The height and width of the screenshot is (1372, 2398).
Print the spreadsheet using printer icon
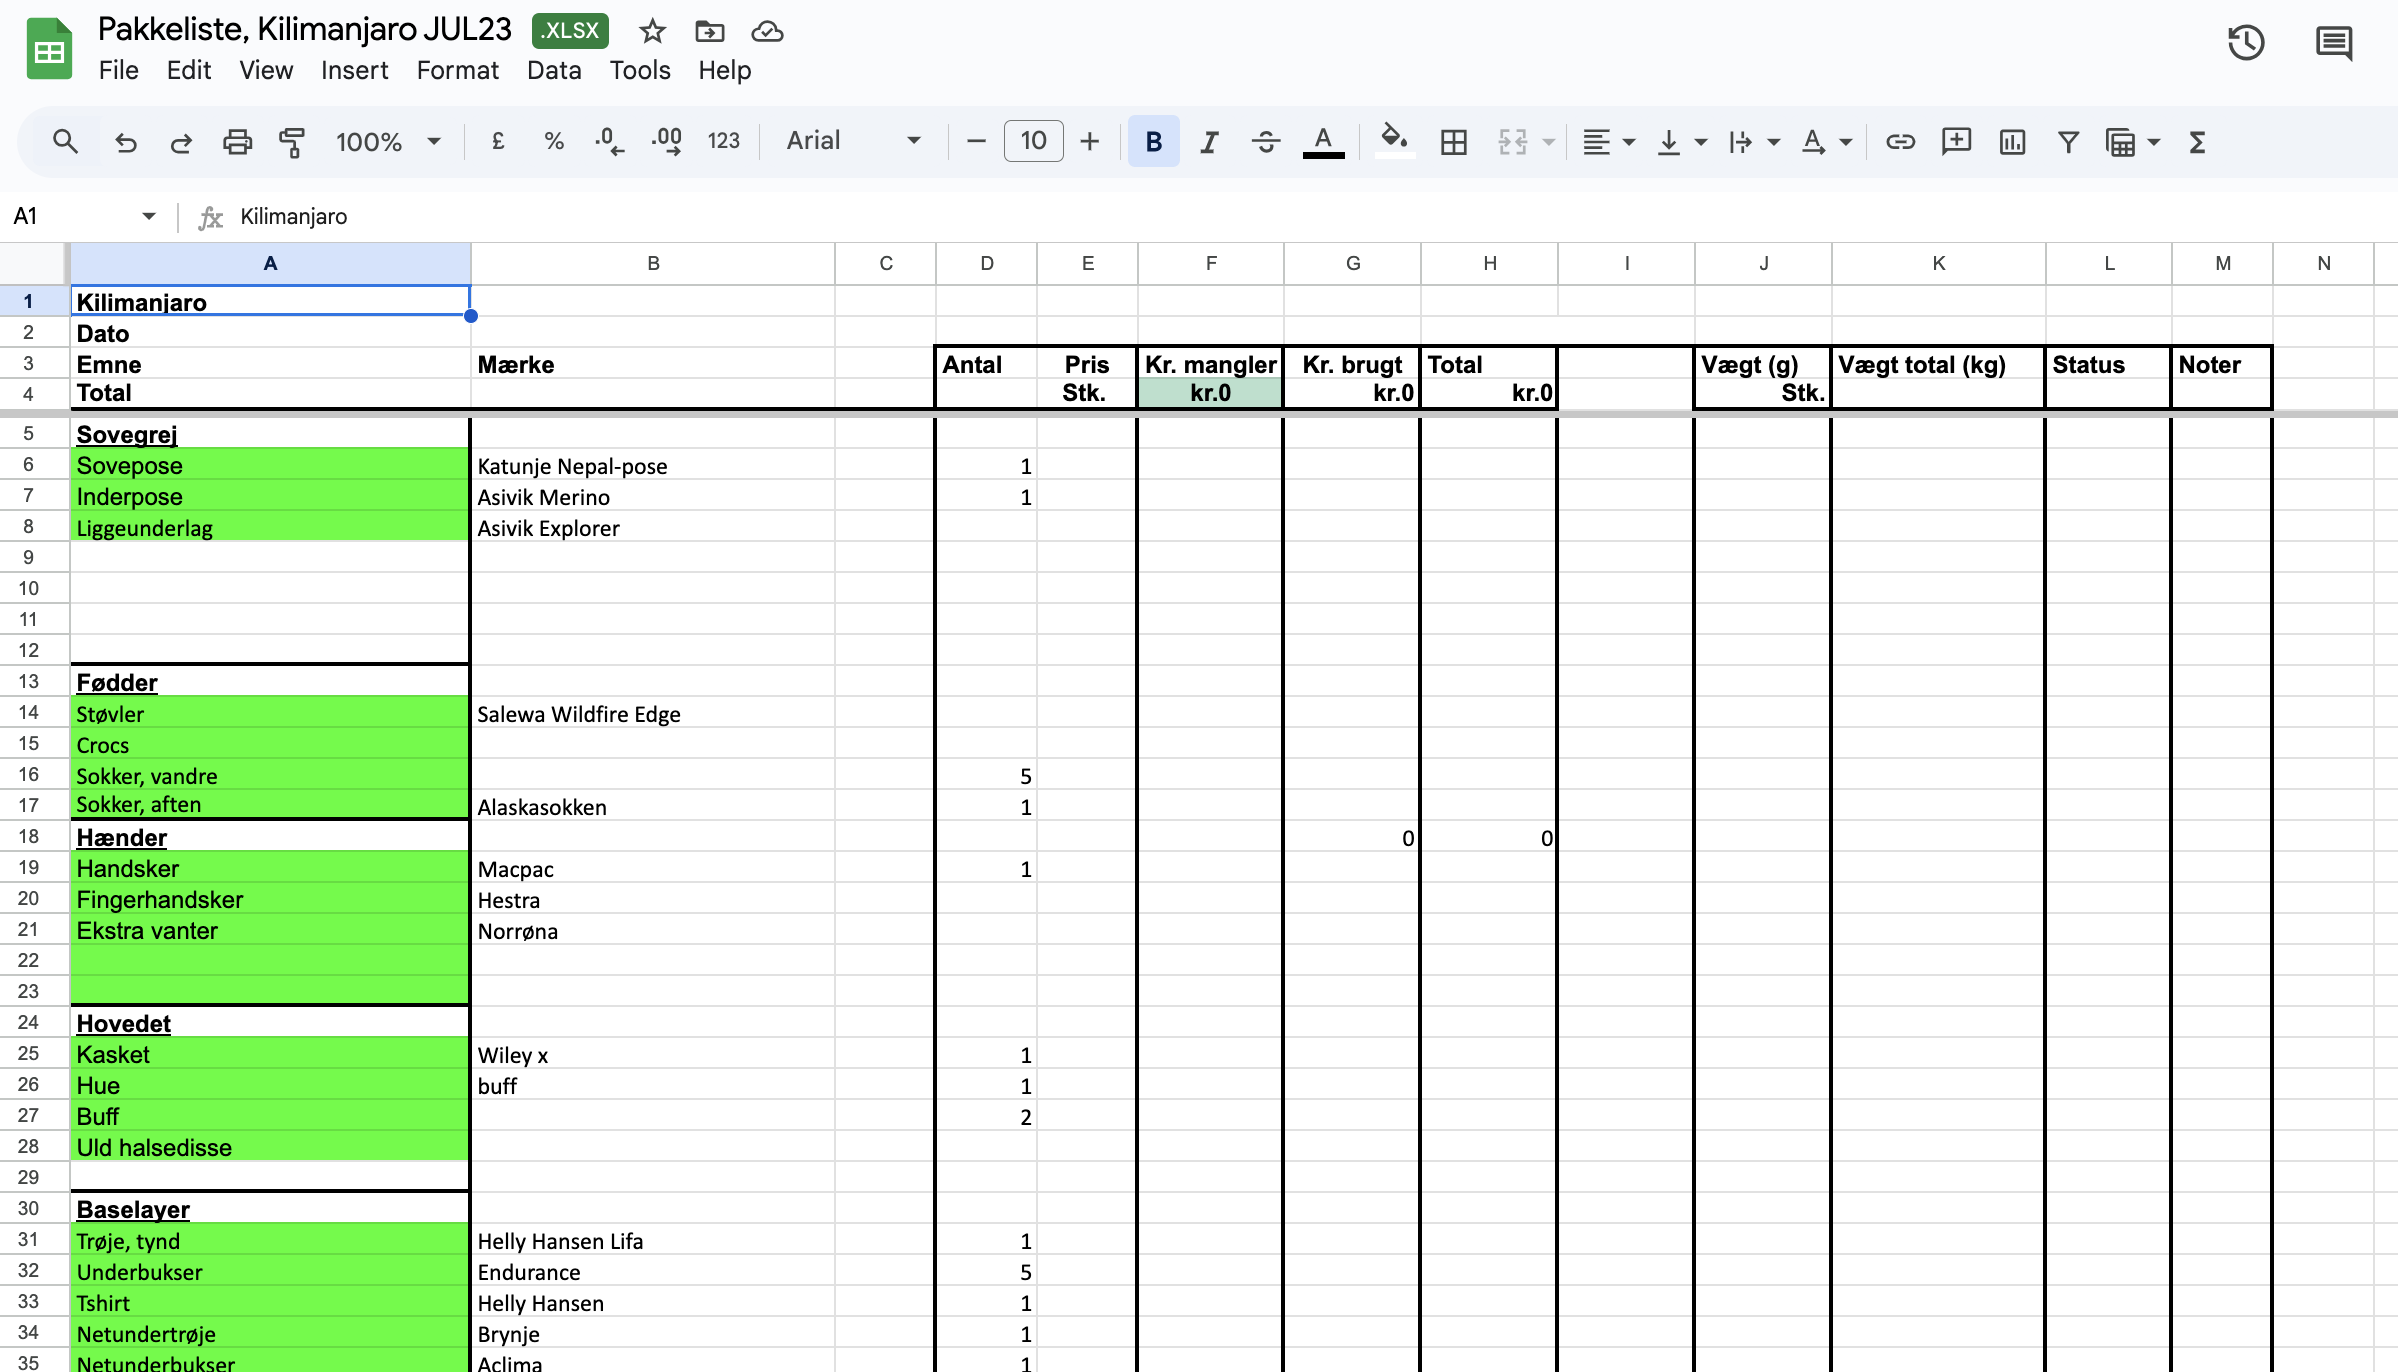tap(237, 142)
